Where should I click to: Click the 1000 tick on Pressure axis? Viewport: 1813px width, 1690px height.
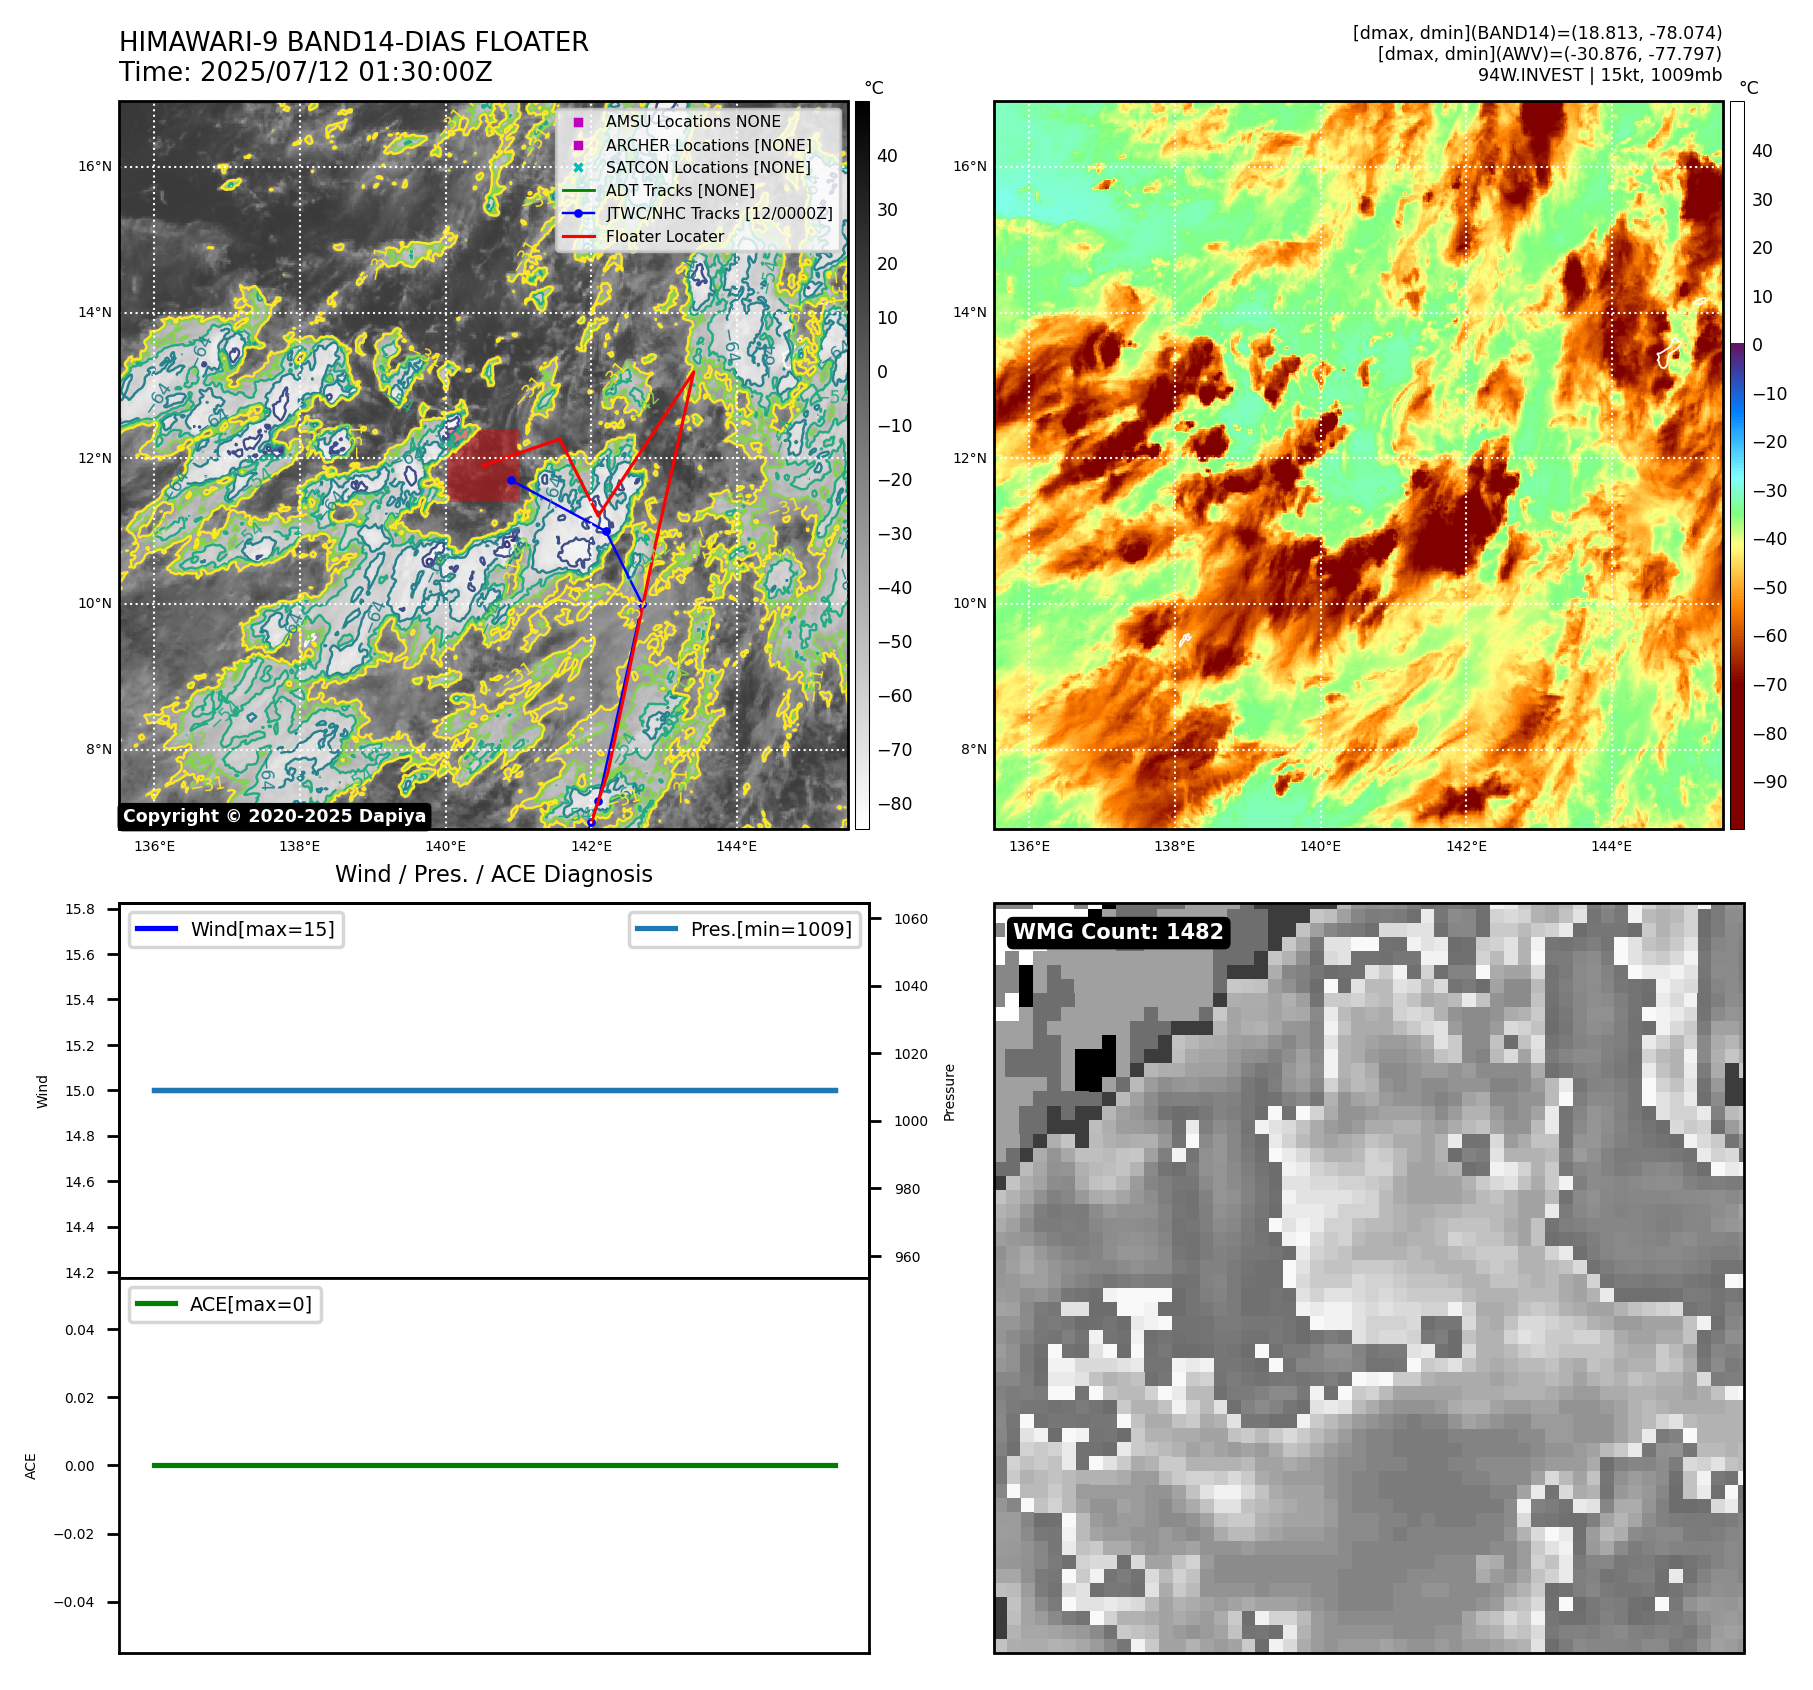pos(911,1121)
